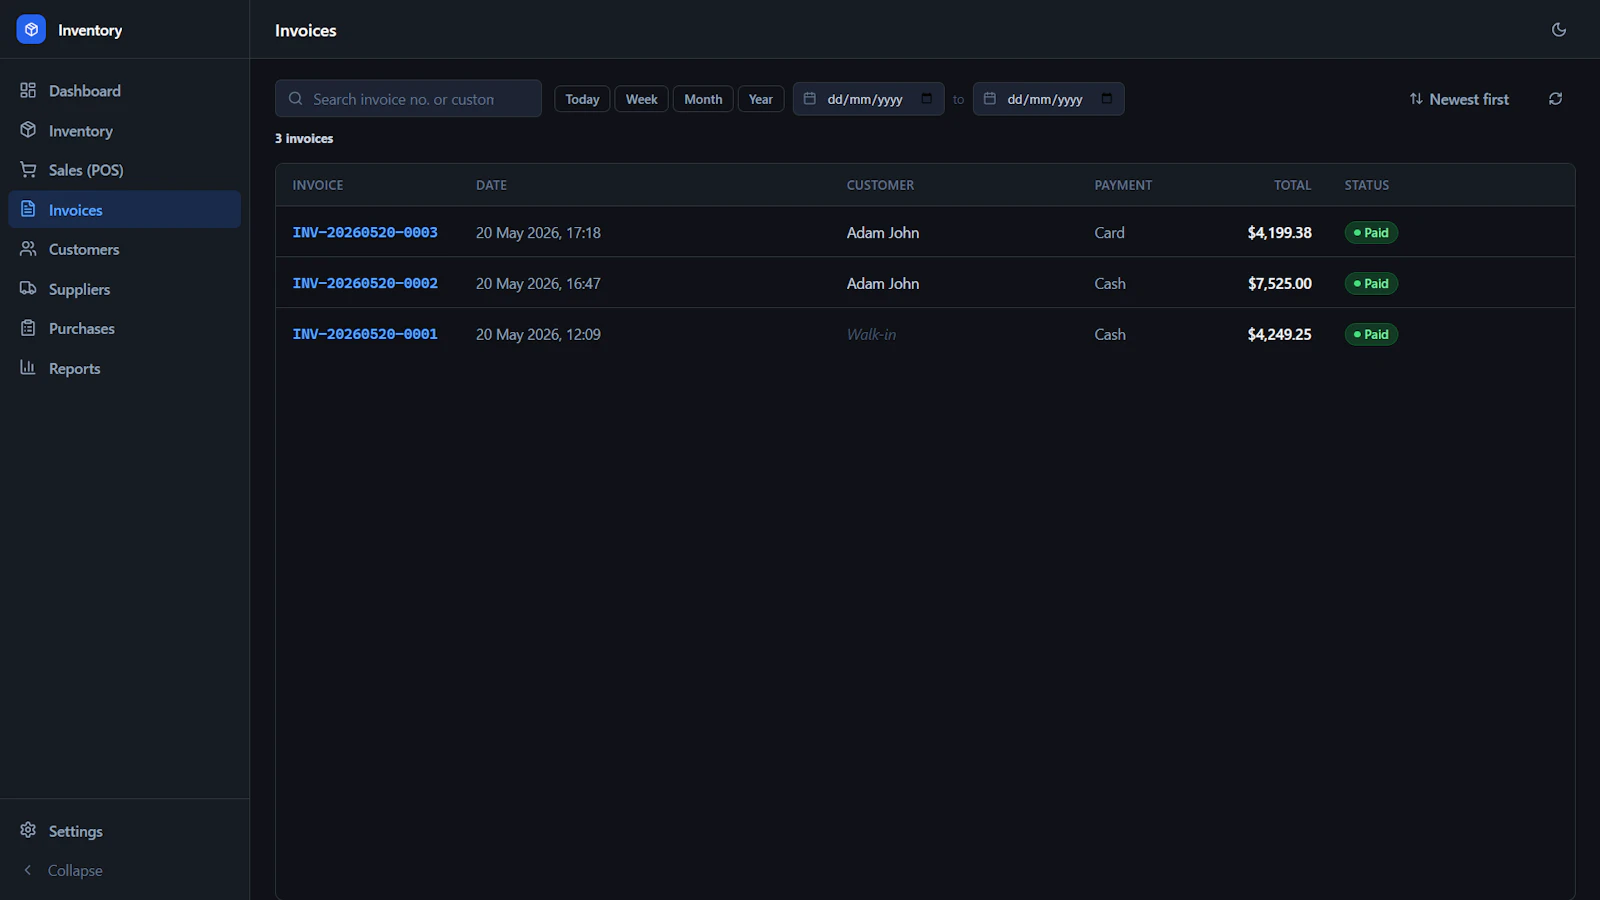This screenshot has width=1600, height=900.
Task: Open the Inventory page from sidebar
Action: point(125,130)
